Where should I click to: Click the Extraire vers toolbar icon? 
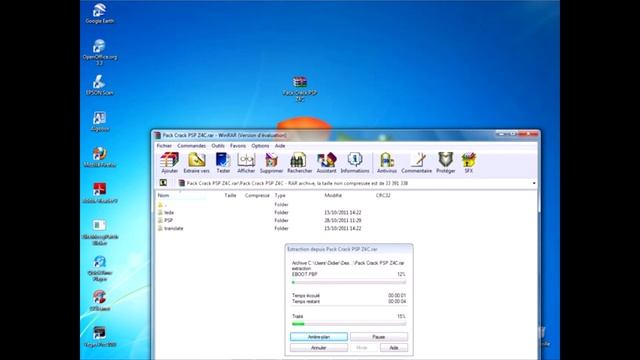pos(196,163)
